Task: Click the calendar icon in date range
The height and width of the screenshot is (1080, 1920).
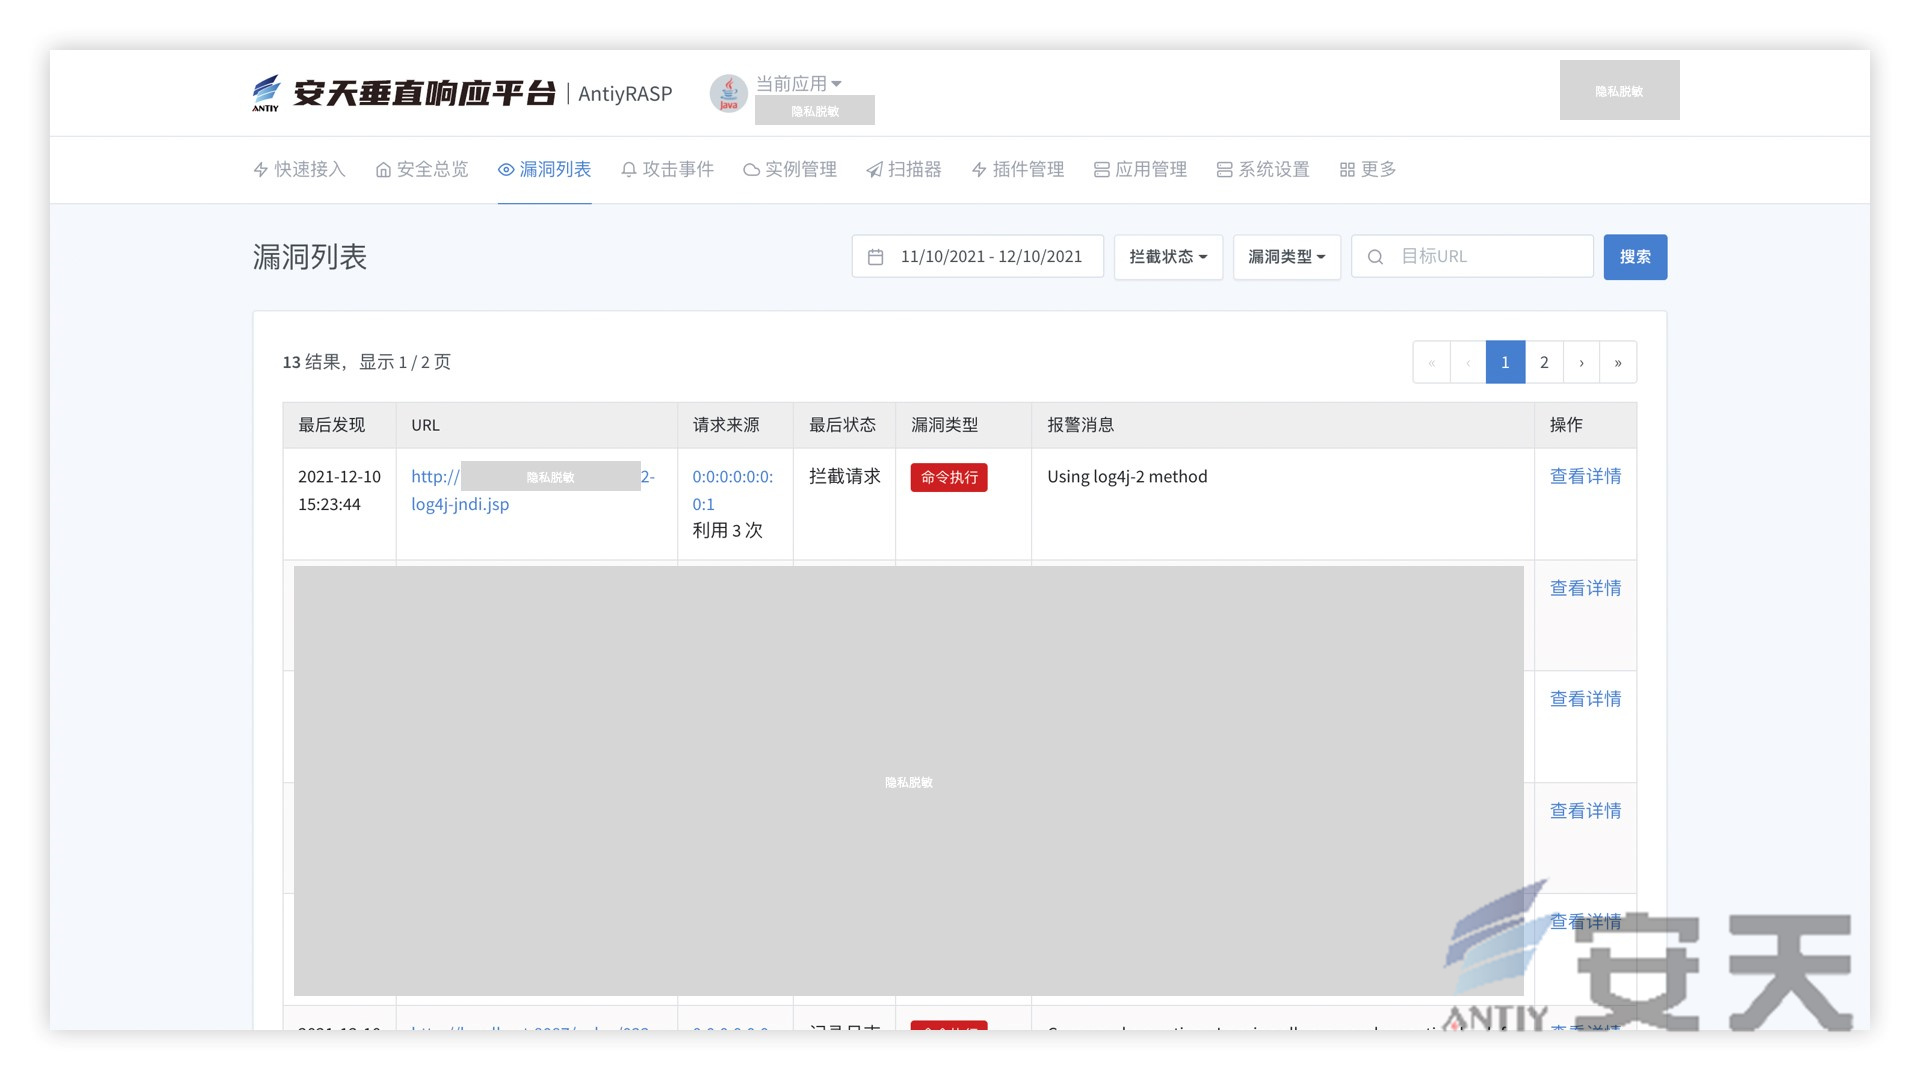Action: (875, 257)
